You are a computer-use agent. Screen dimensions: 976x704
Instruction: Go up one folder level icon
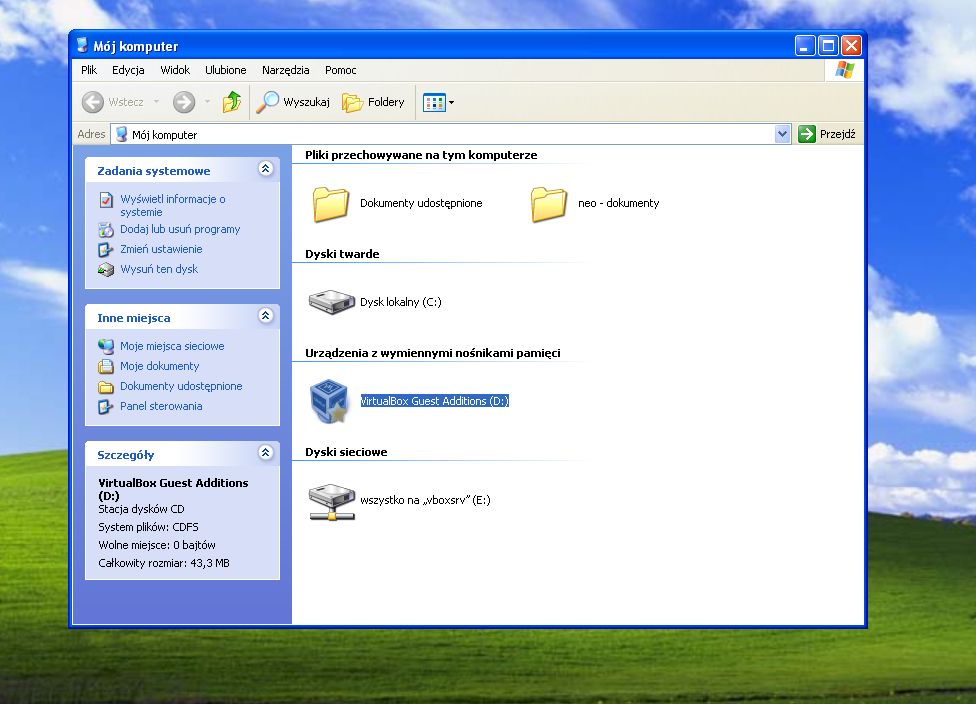pos(232,101)
